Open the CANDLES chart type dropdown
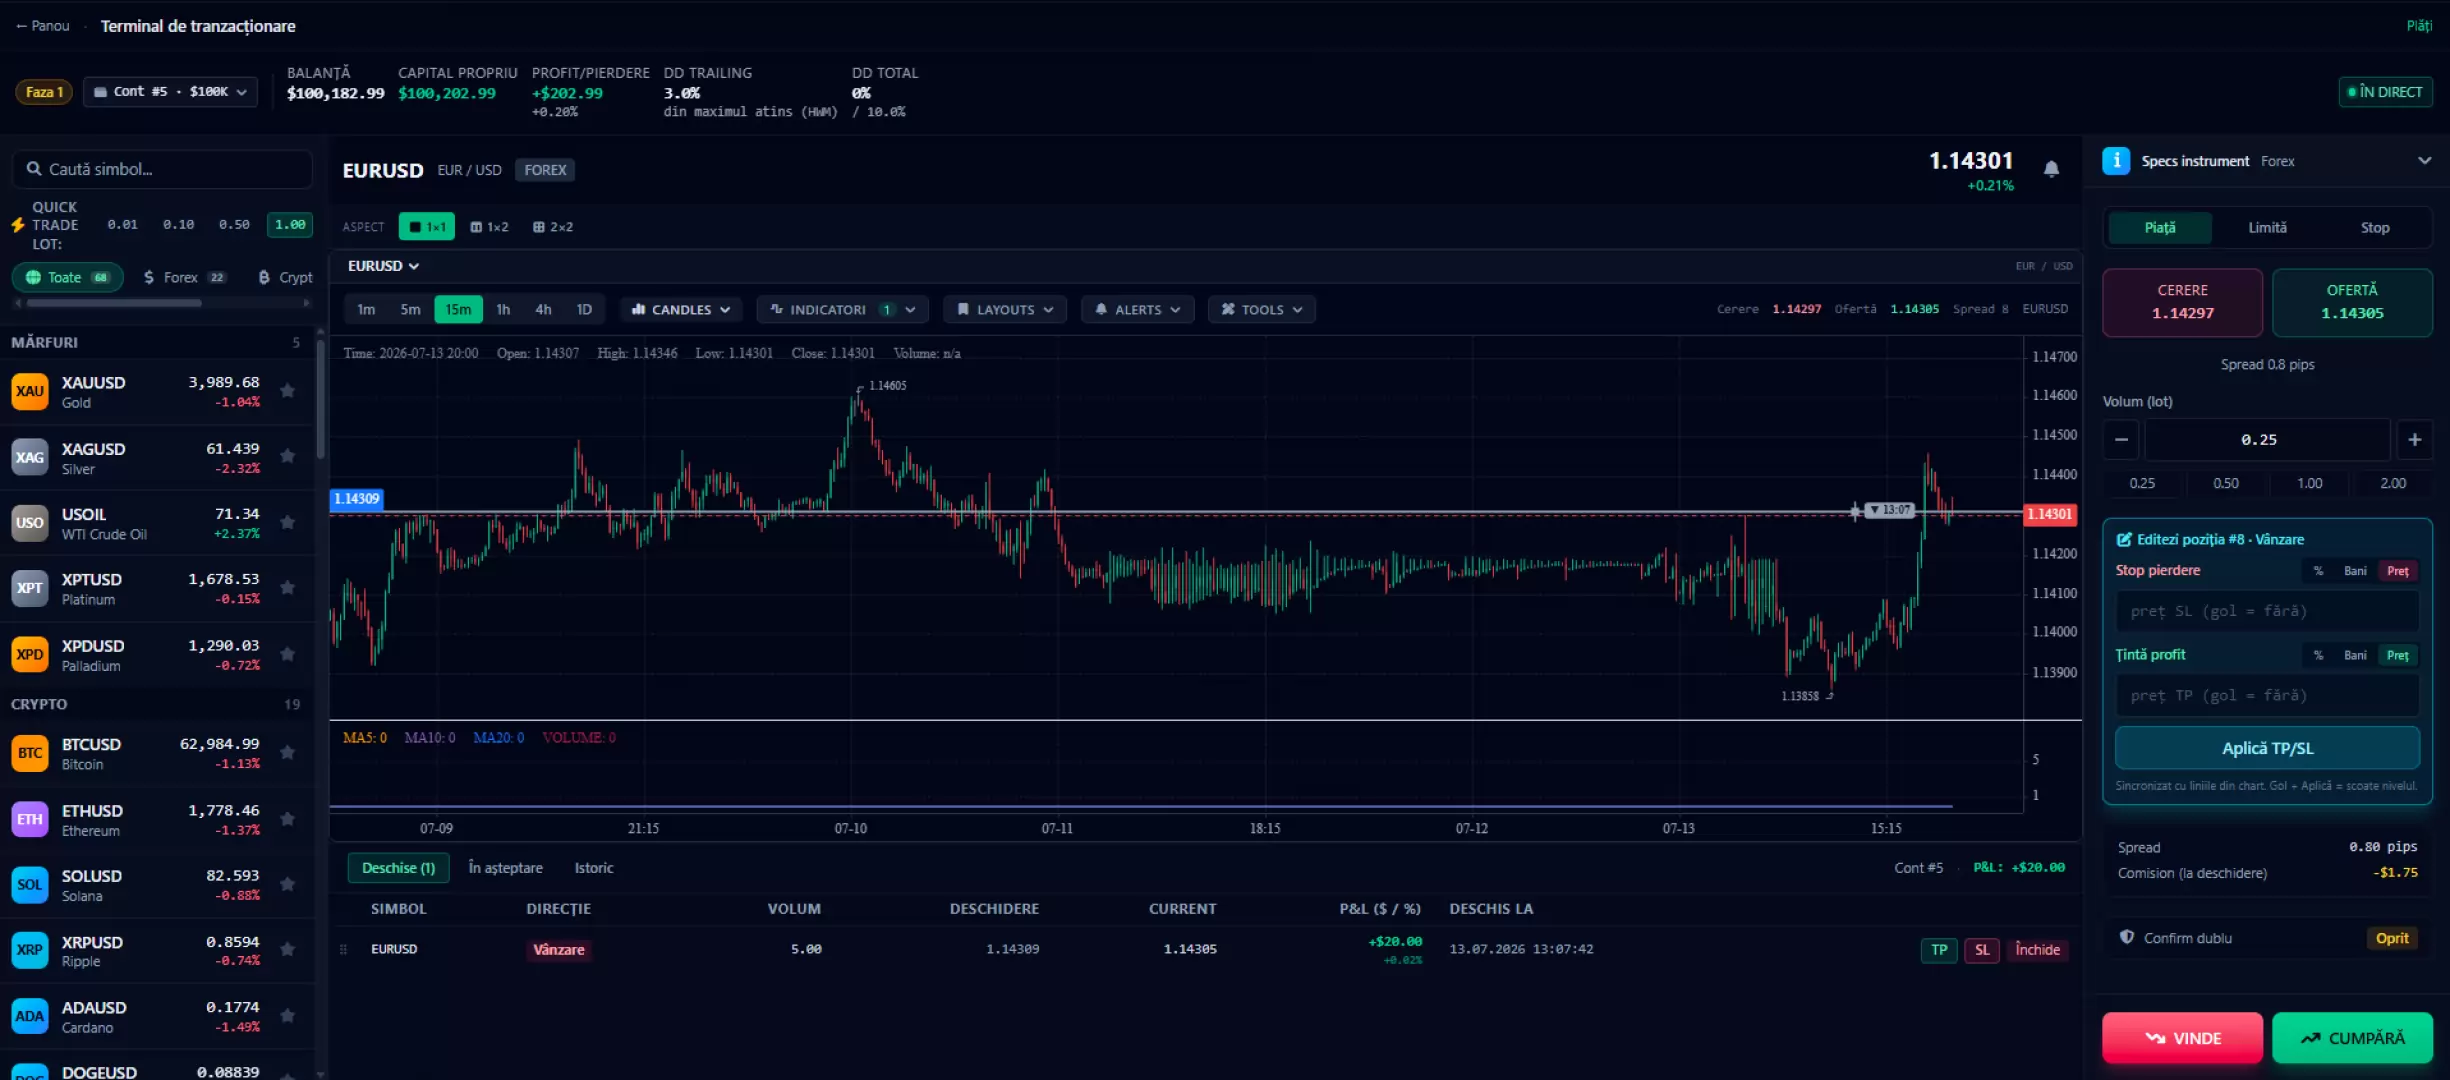The width and height of the screenshot is (2450, 1080). click(680, 310)
